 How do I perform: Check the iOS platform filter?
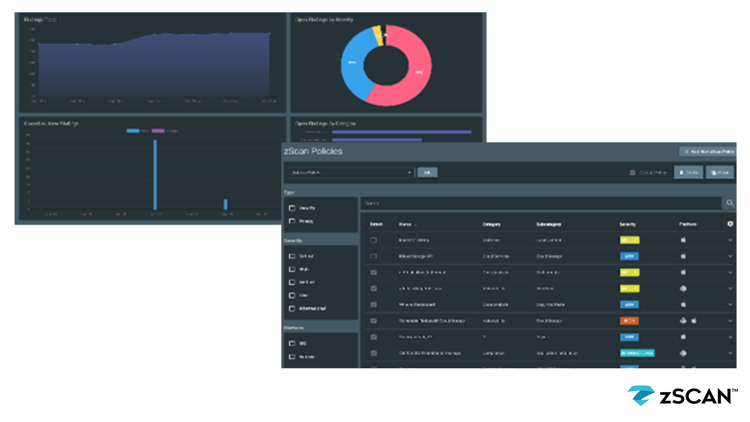tap(292, 344)
